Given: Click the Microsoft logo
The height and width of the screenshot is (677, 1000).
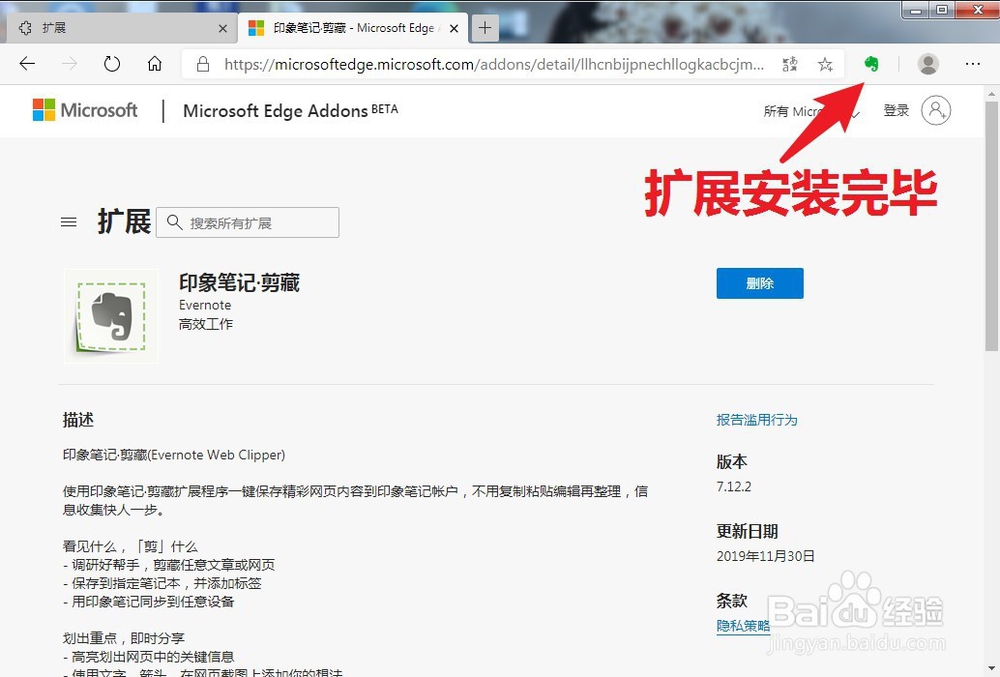Looking at the screenshot, I should click(x=85, y=110).
